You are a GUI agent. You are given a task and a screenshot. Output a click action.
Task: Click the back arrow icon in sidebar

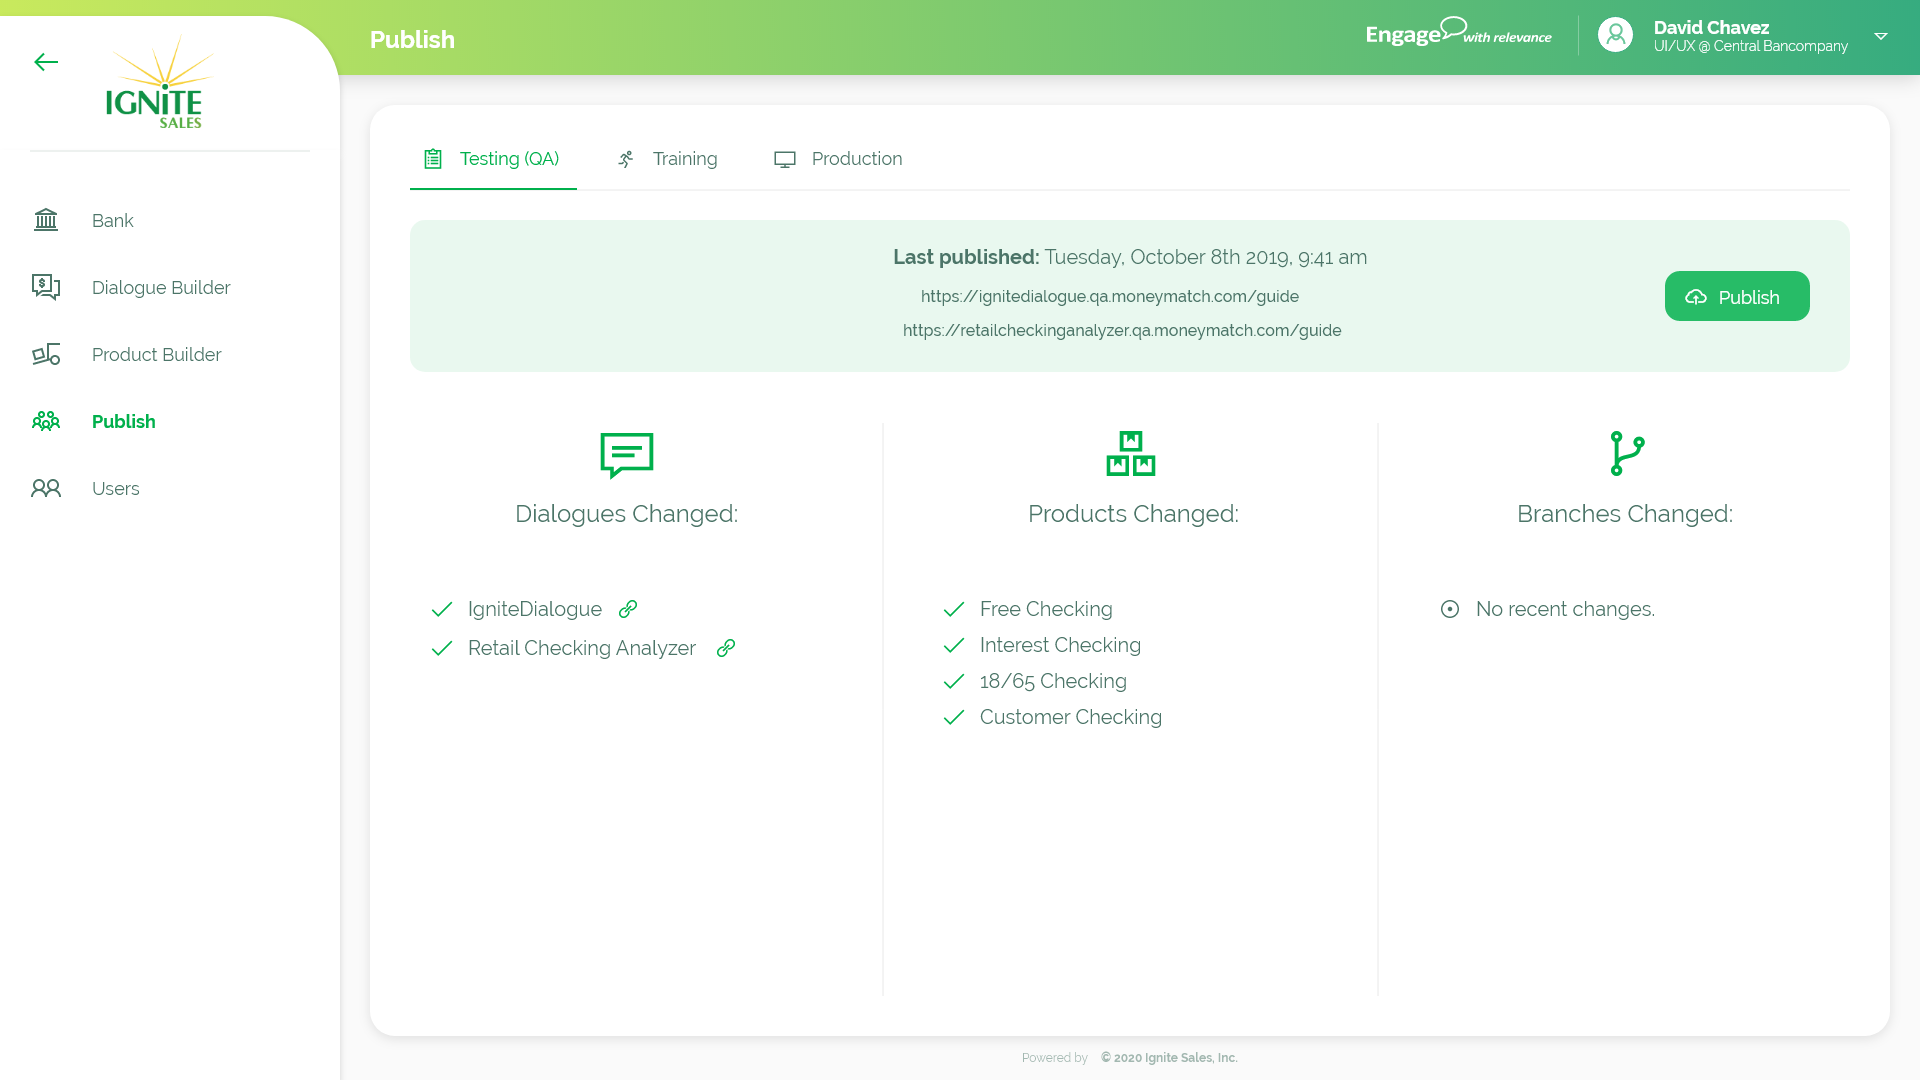point(46,62)
